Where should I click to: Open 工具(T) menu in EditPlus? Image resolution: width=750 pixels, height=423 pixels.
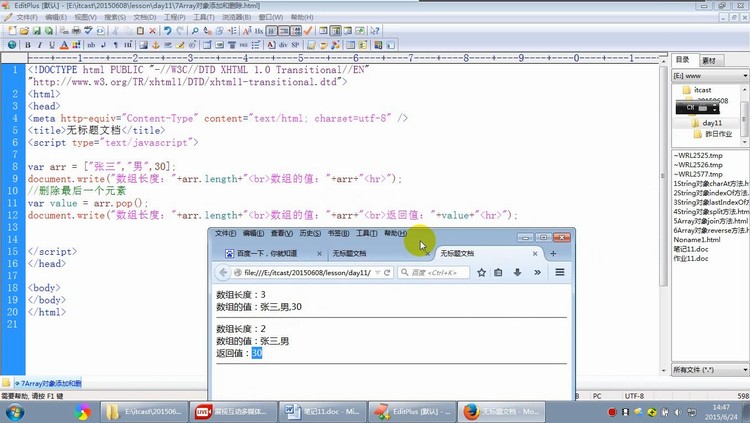pyautogui.click(x=204, y=17)
